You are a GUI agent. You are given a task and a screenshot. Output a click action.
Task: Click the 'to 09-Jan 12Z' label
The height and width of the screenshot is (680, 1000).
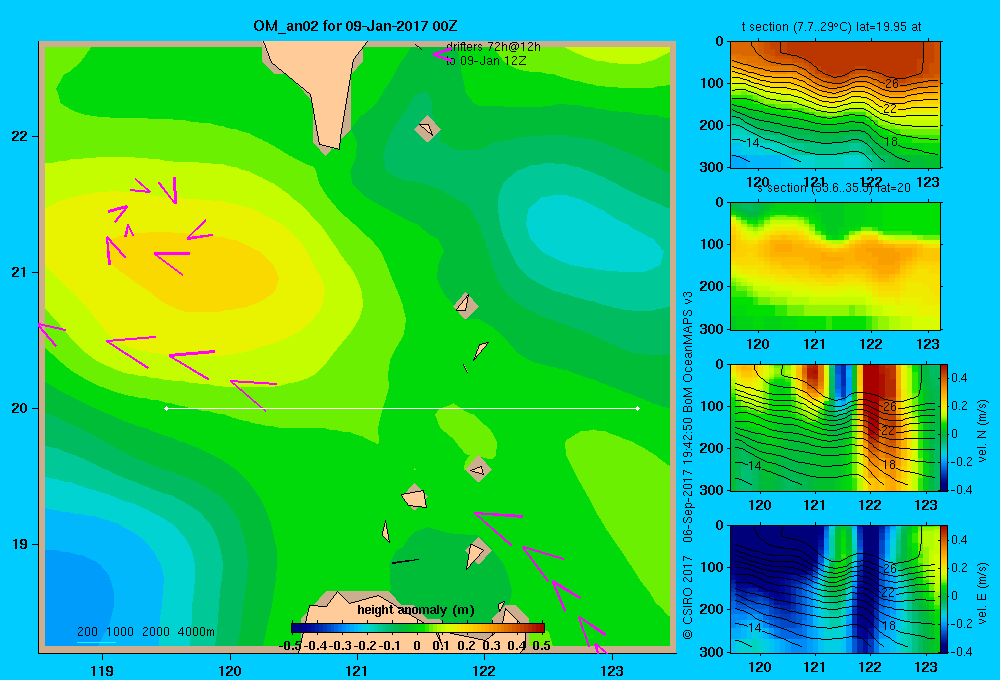point(486,61)
